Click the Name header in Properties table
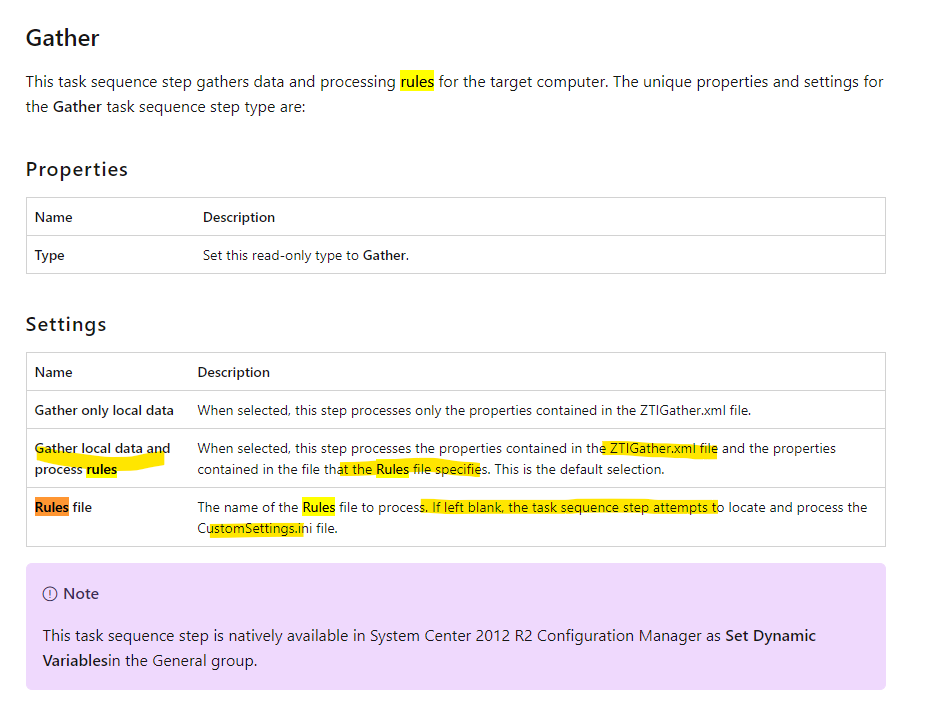 coord(53,217)
